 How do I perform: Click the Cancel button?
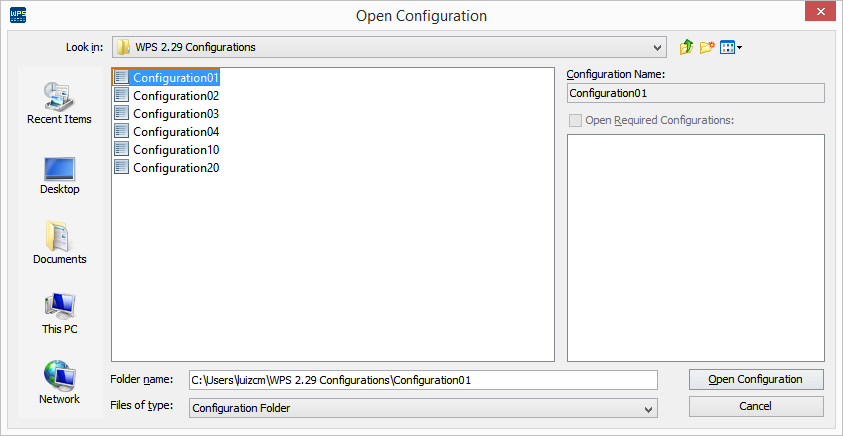(x=755, y=406)
